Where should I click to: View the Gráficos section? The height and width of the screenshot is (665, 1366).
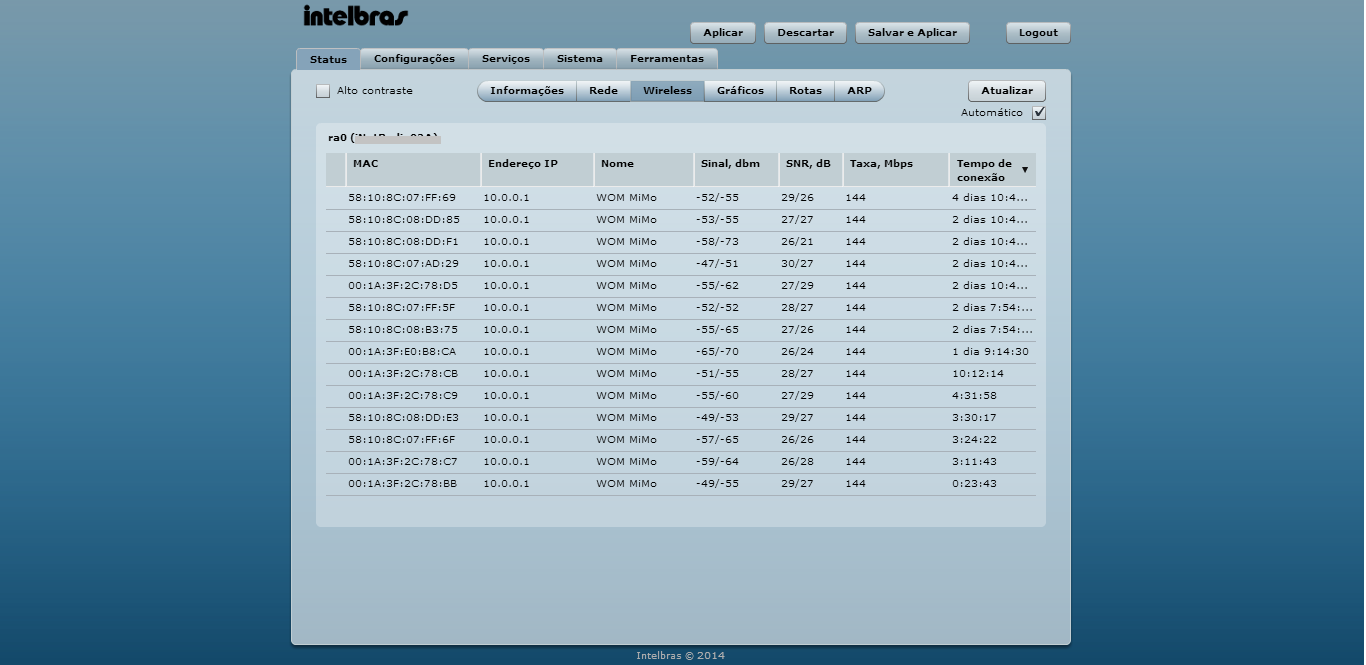[x=740, y=91]
